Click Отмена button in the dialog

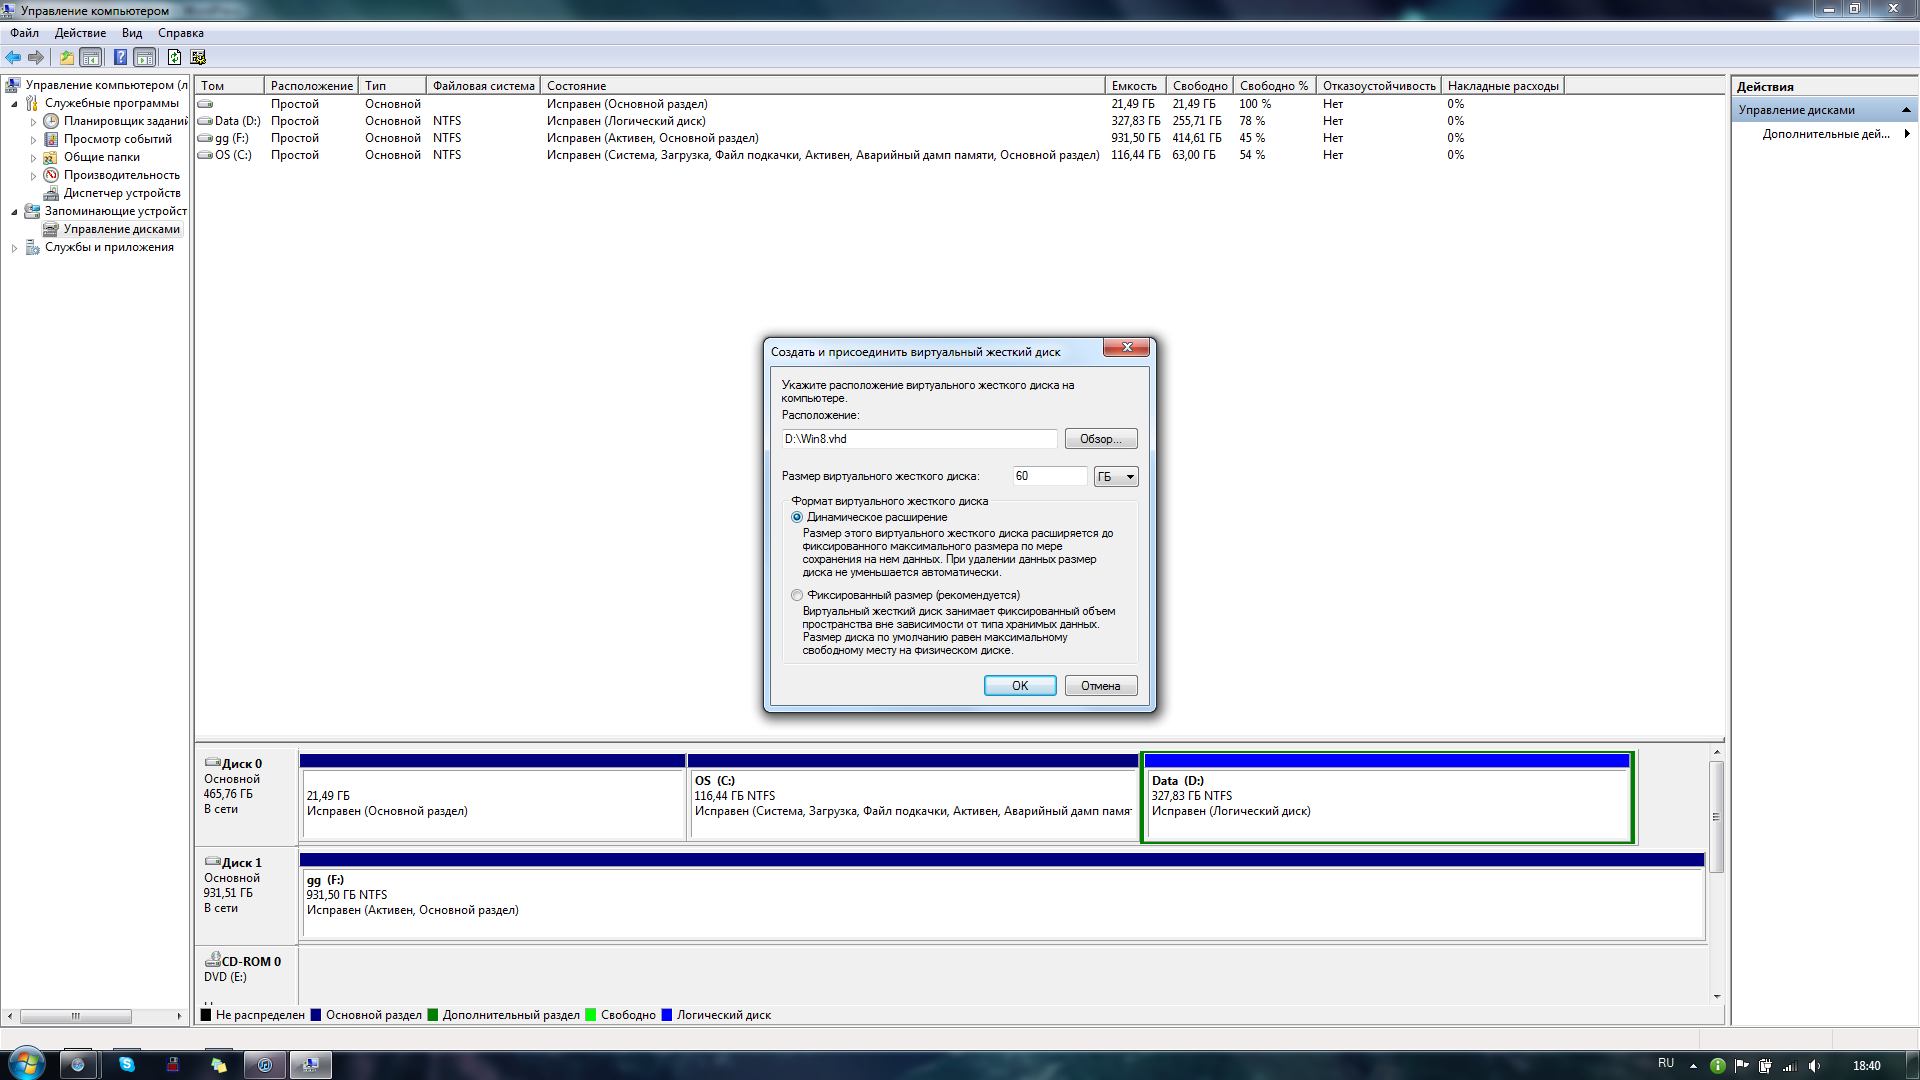click(1100, 686)
